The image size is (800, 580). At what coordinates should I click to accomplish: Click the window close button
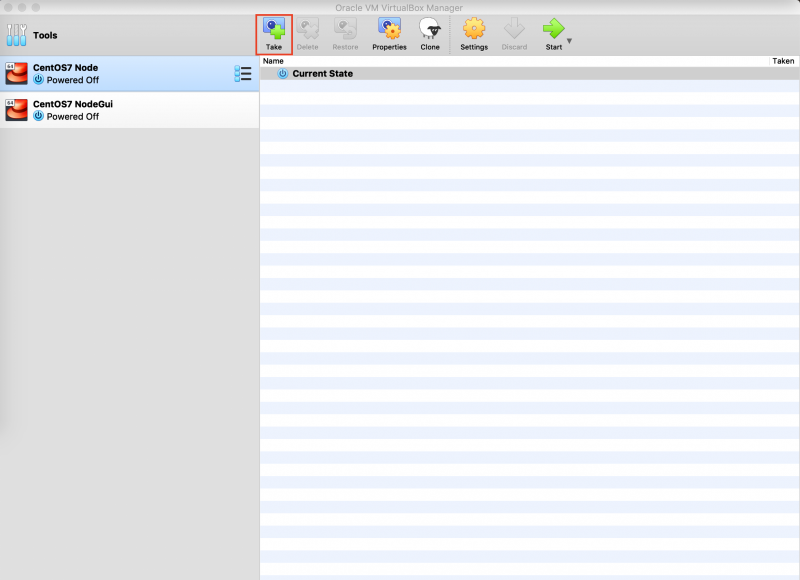[8, 7]
